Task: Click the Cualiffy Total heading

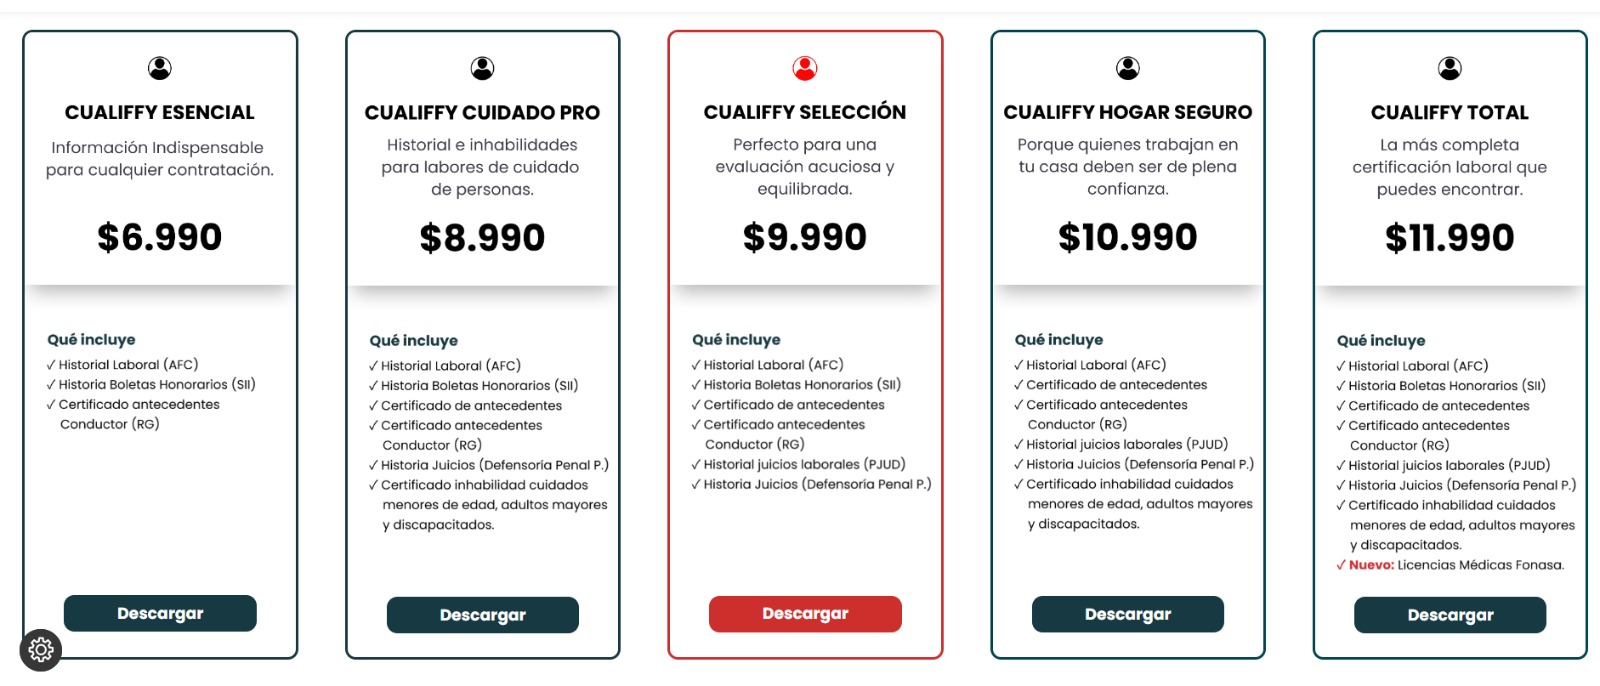Action: coord(1450,112)
